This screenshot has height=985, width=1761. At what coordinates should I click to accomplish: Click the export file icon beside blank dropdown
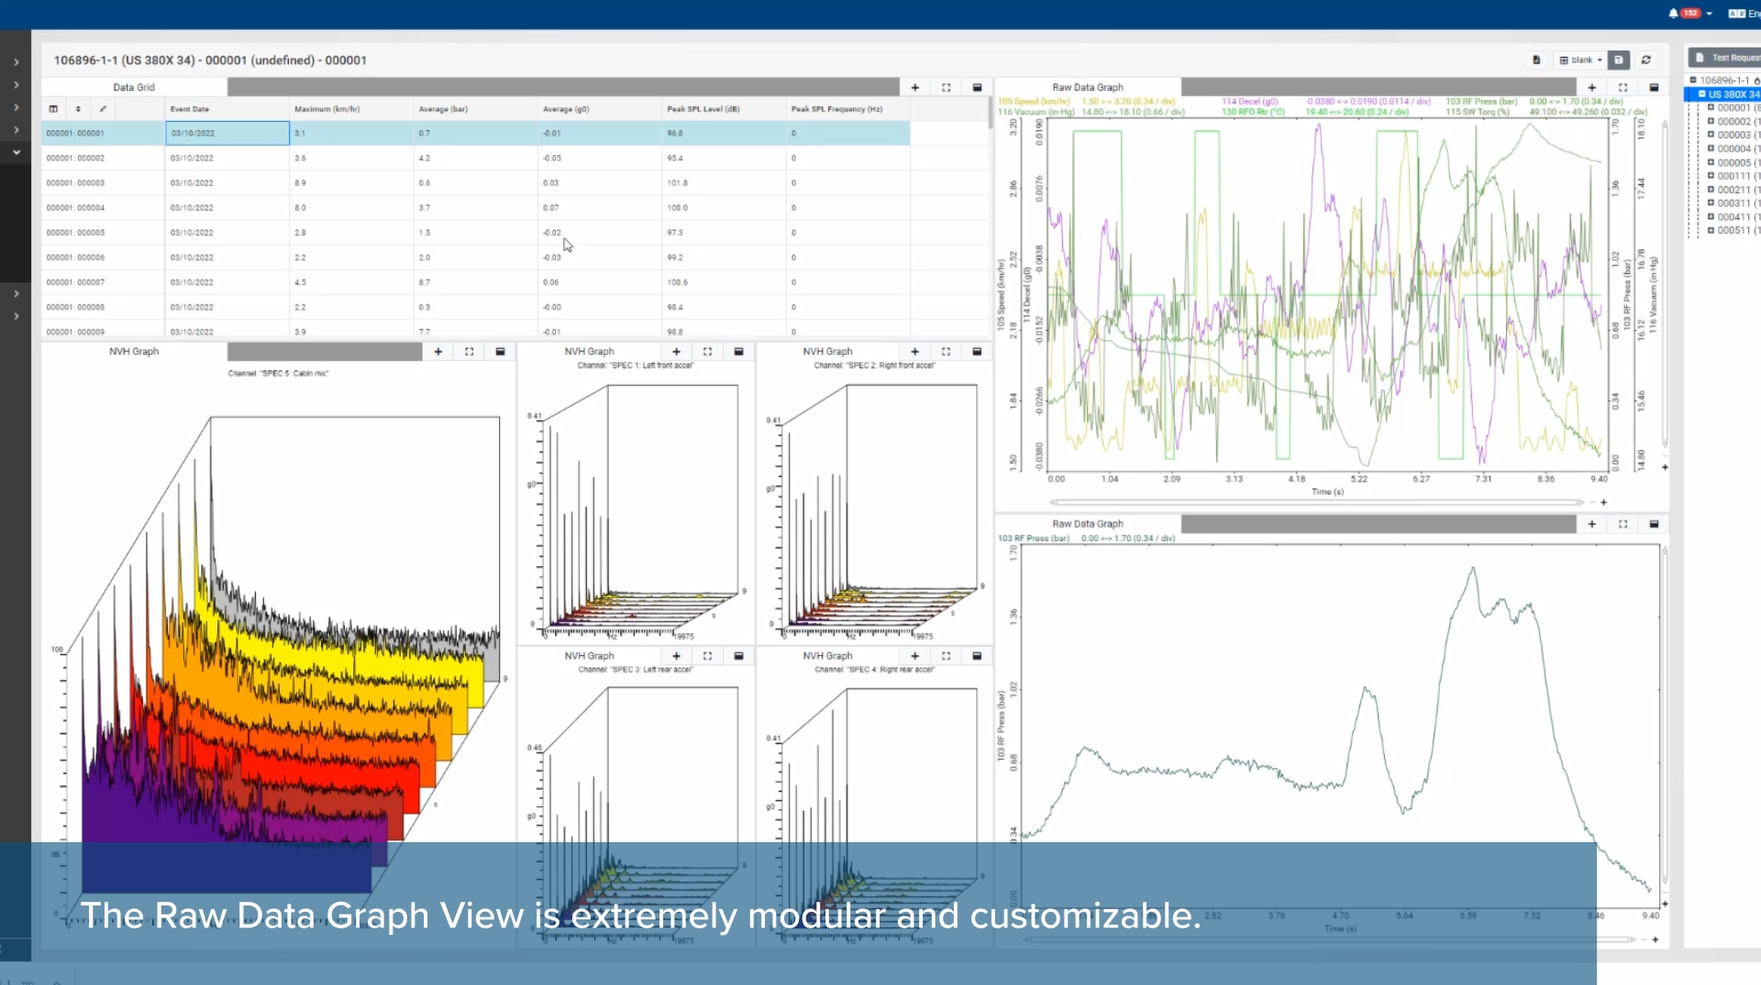(1537, 60)
